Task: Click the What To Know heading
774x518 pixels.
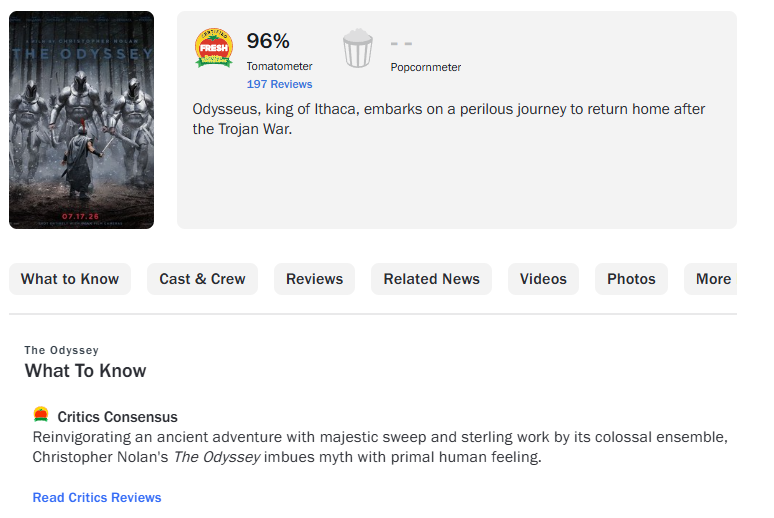Action: pos(85,371)
